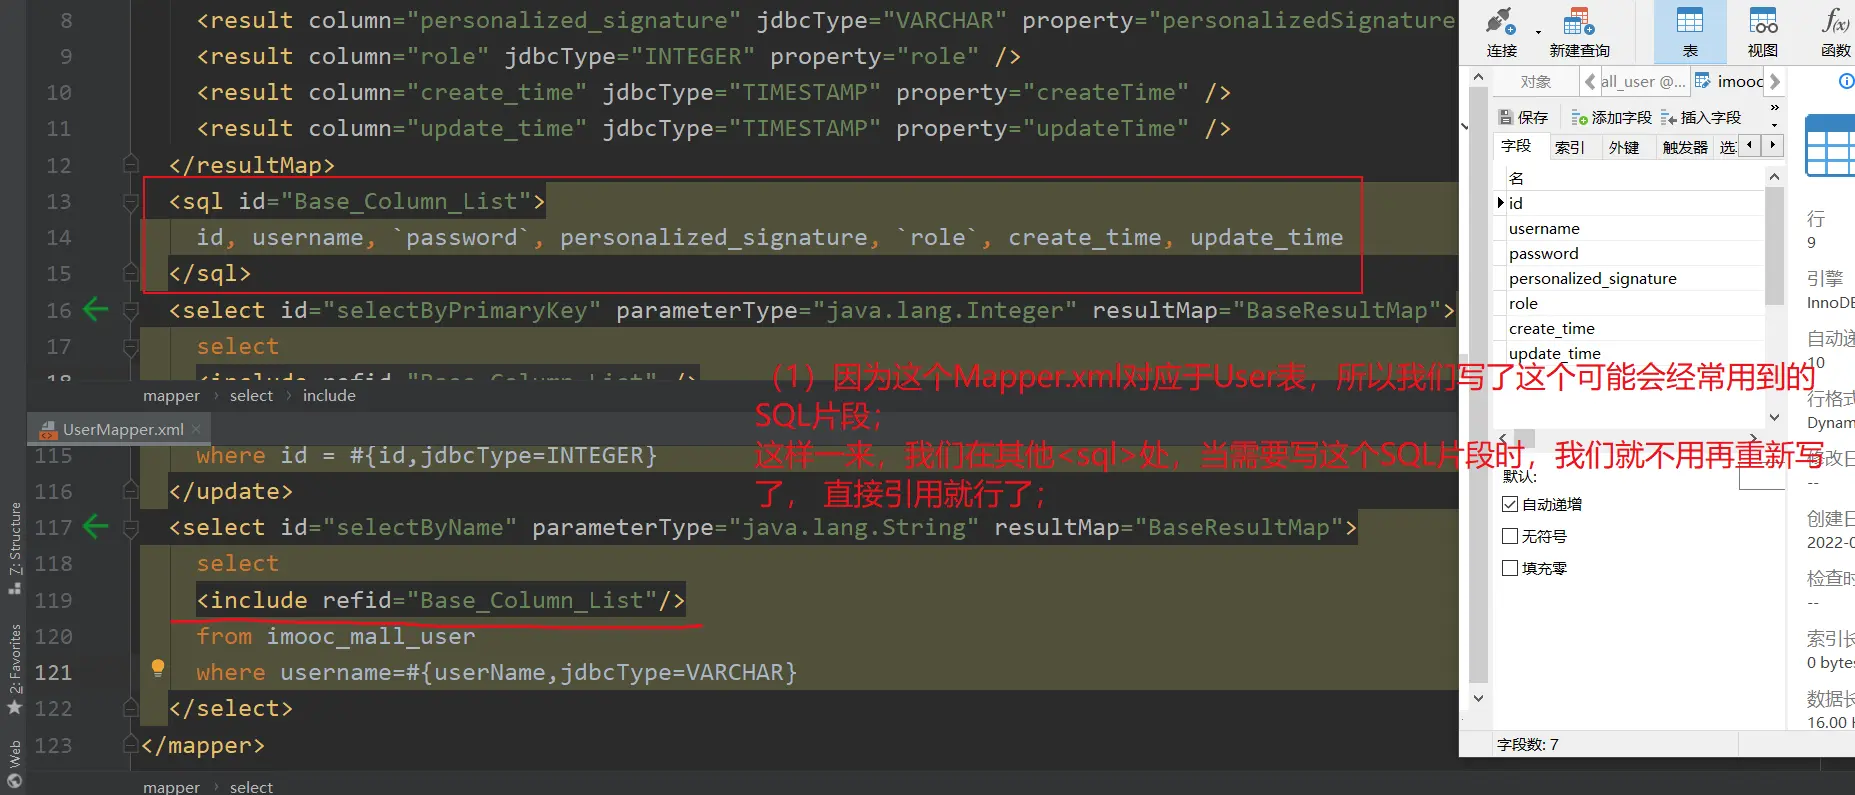The width and height of the screenshot is (1855, 795).
Task: Click the 'select' breadcrumb in the upper editor
Action: (251, 395)
